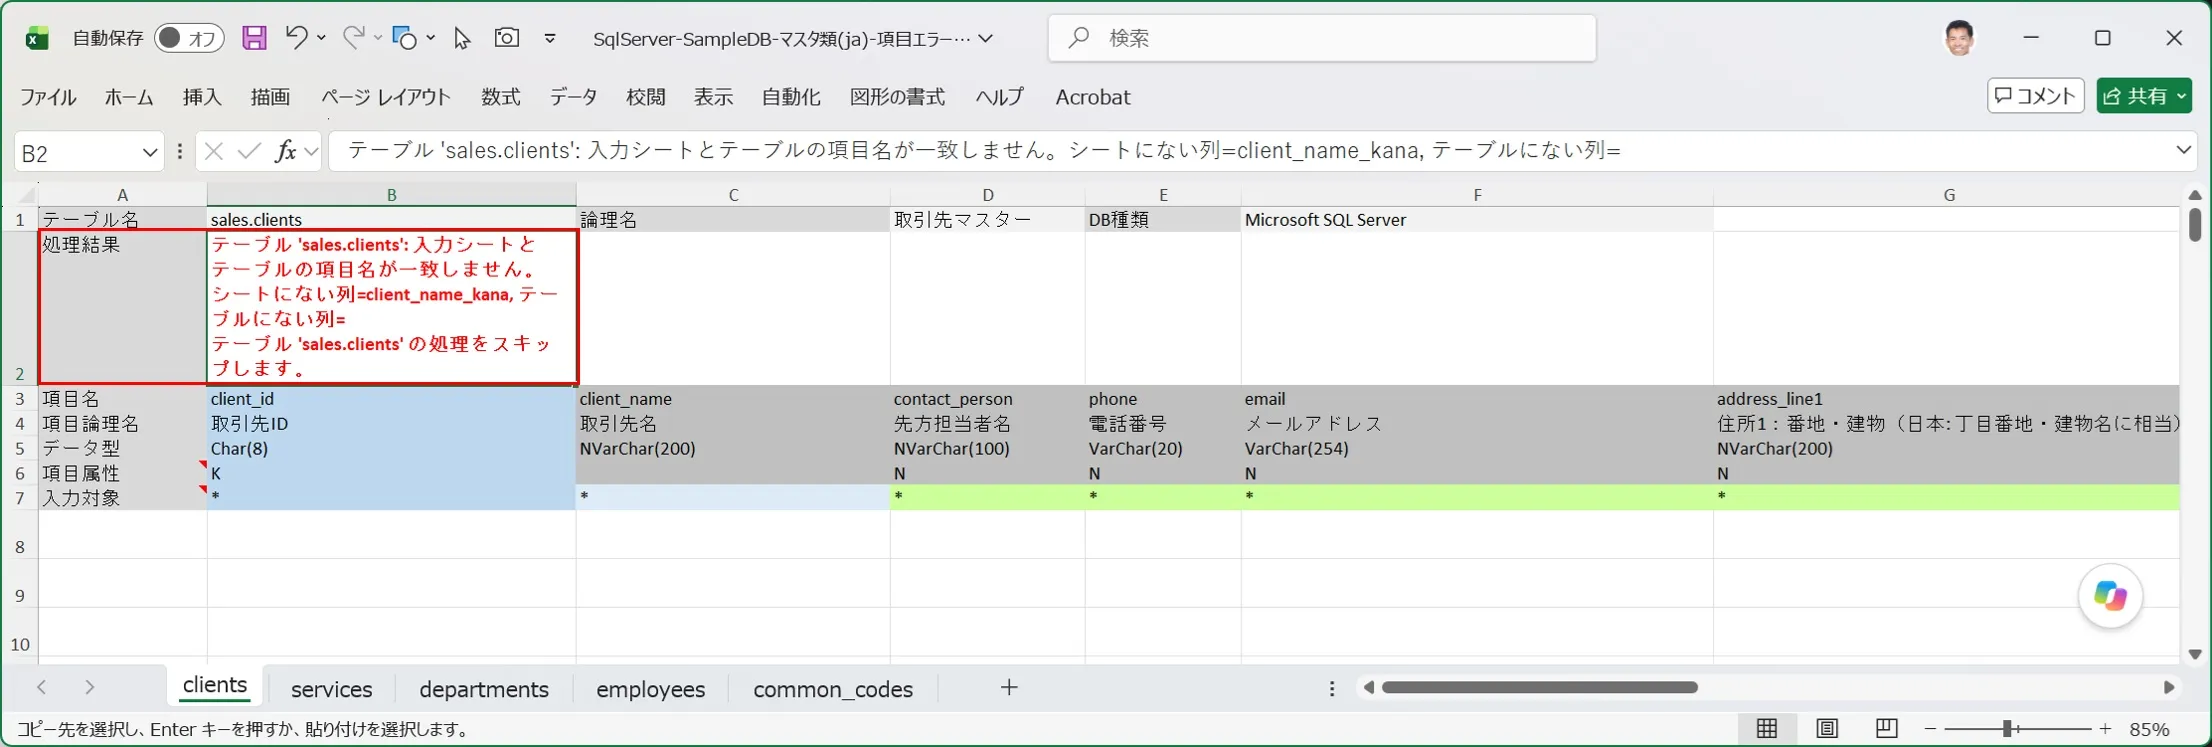Switch to Page Break Preview icon
Screen dimensions: 2212x747
(x=1887, y=729)
